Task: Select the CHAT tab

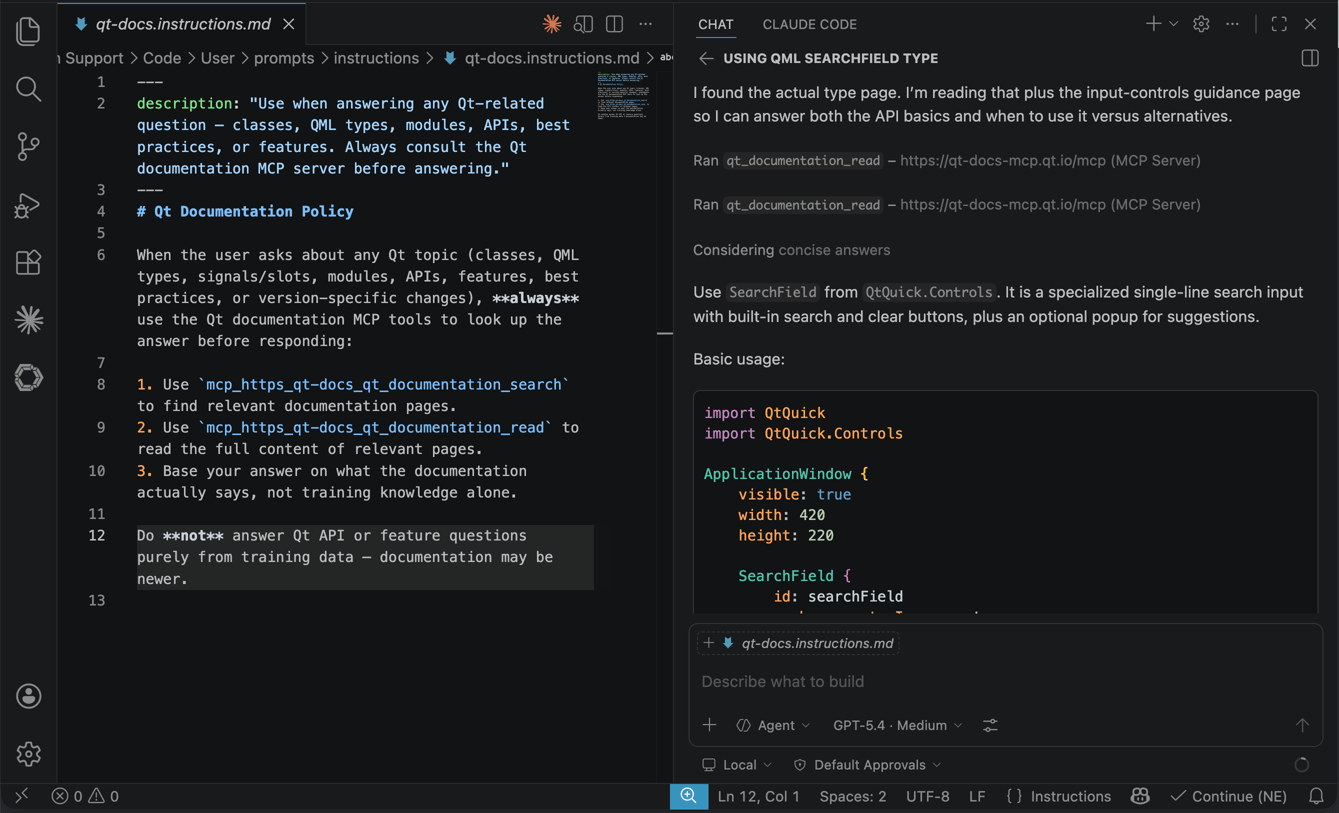Action: (716, 24)
